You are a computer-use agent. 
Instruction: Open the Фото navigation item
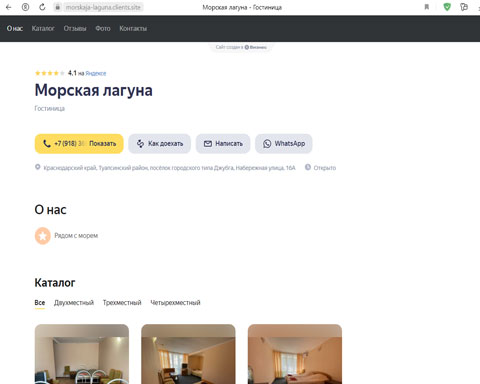[103, 29]
